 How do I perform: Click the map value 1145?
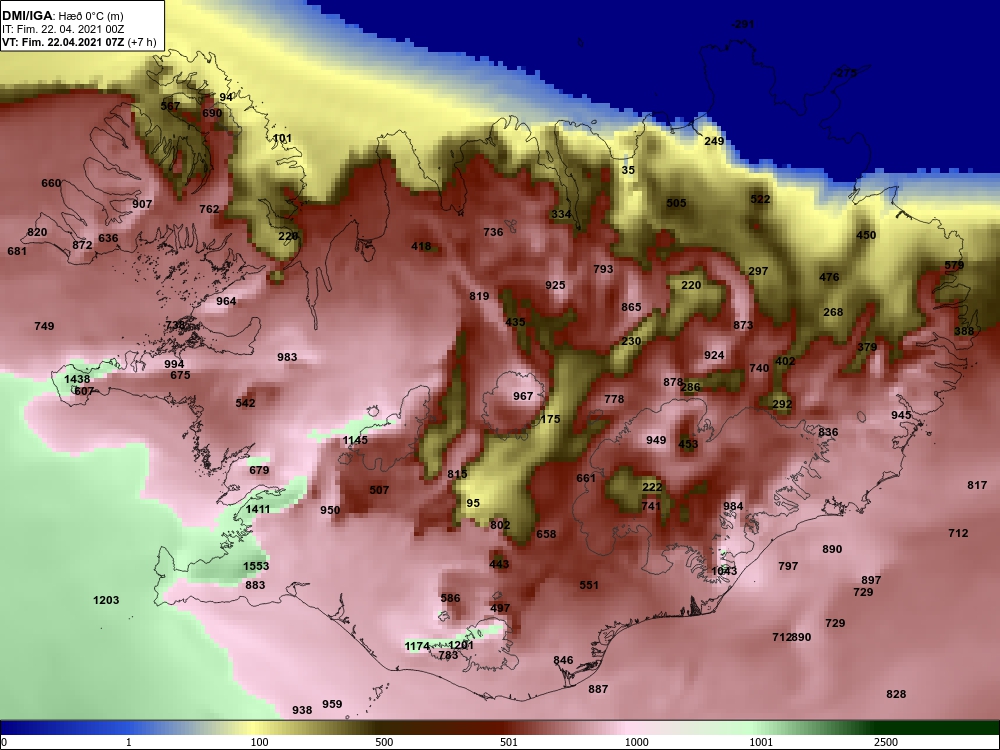click(x=355, y=441)
